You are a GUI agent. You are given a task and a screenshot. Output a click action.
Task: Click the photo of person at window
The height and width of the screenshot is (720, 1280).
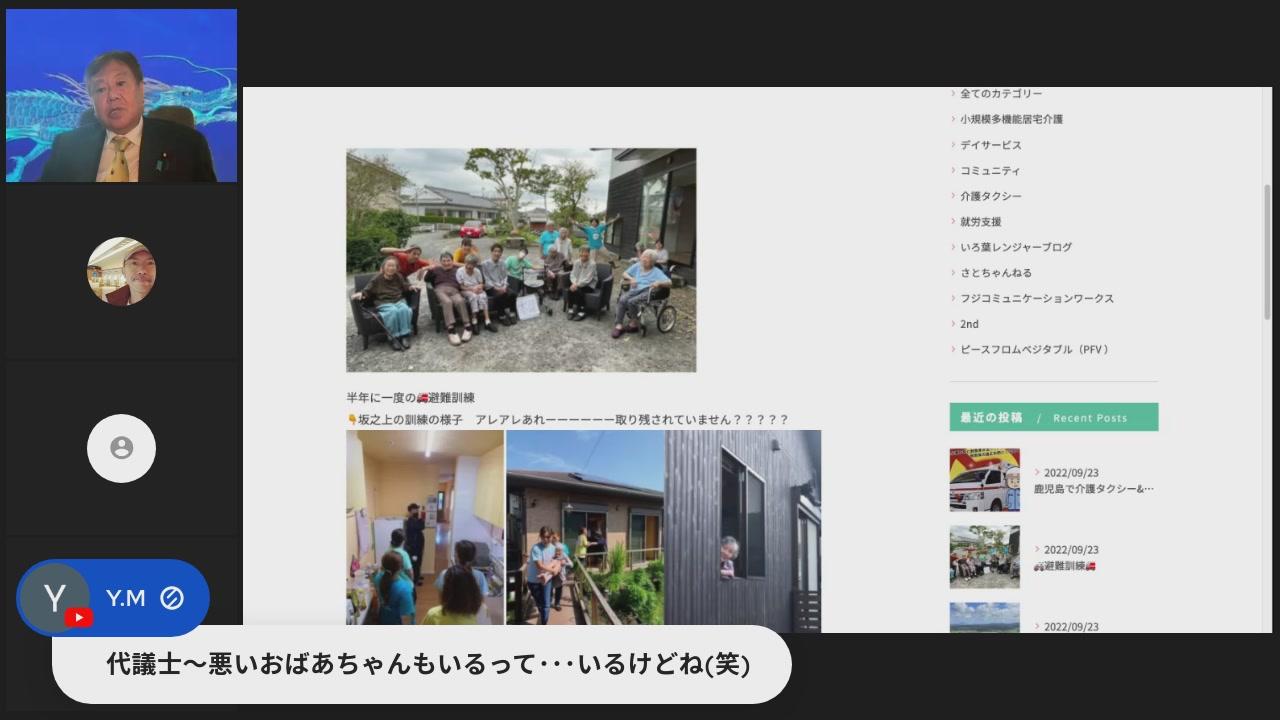pos(743,530)
